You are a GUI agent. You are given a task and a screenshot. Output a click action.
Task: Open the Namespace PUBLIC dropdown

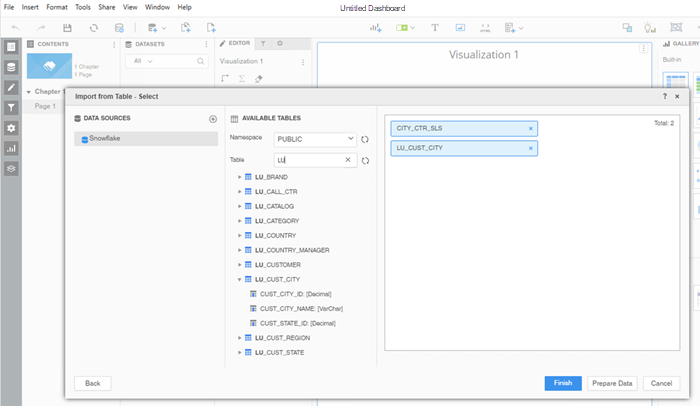tap(349, 139)
